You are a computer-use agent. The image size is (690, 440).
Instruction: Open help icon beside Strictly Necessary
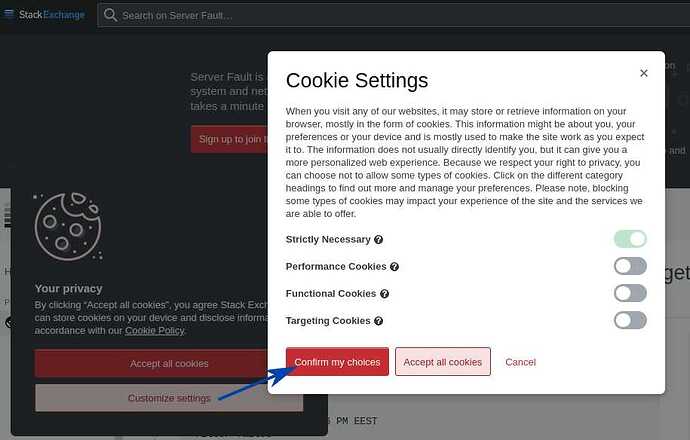tap(378, 239)
